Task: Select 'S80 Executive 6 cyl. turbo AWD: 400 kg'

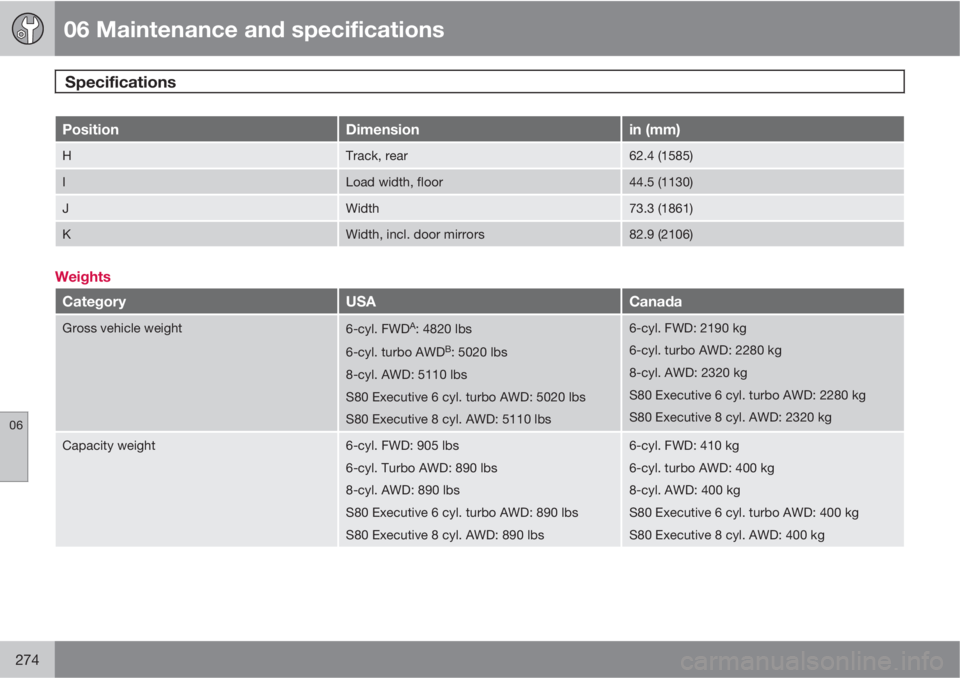Action: [744, 513]
